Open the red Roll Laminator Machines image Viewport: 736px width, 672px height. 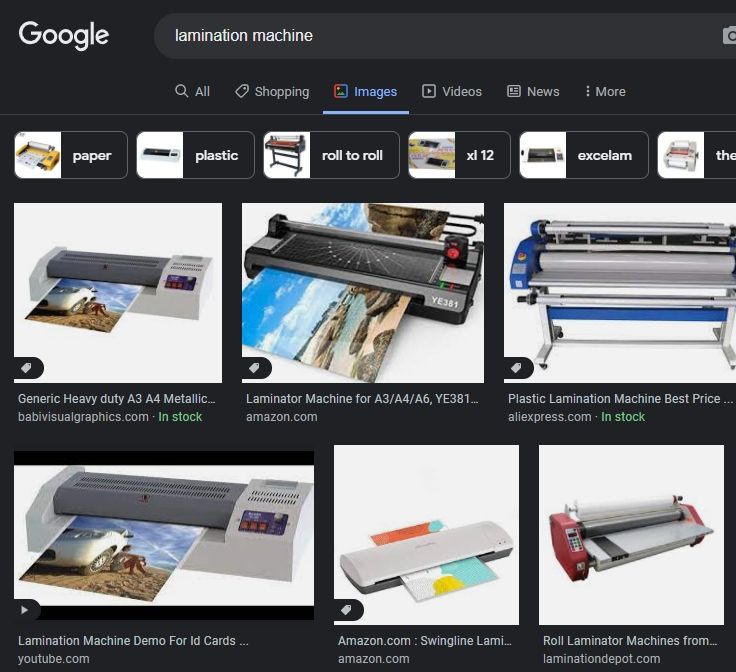pyautogui.click(x=631, y=535)
